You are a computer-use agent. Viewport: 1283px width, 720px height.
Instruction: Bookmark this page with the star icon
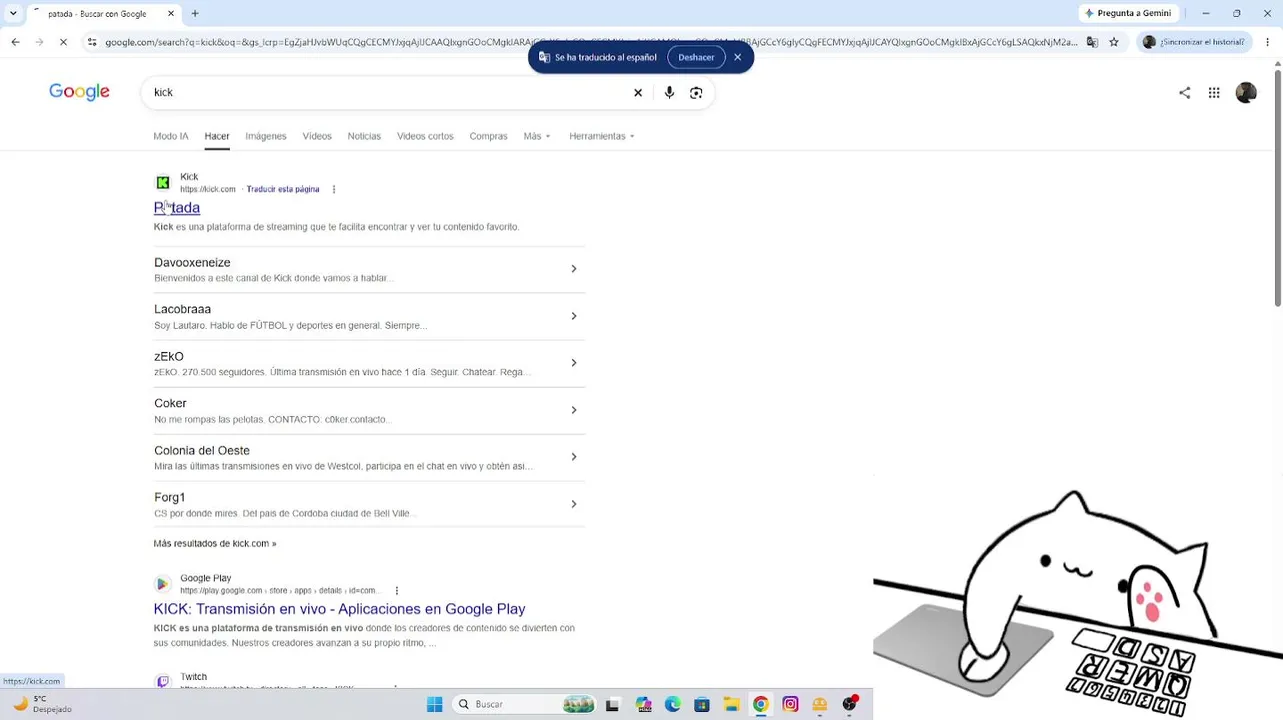[1114, 42]
